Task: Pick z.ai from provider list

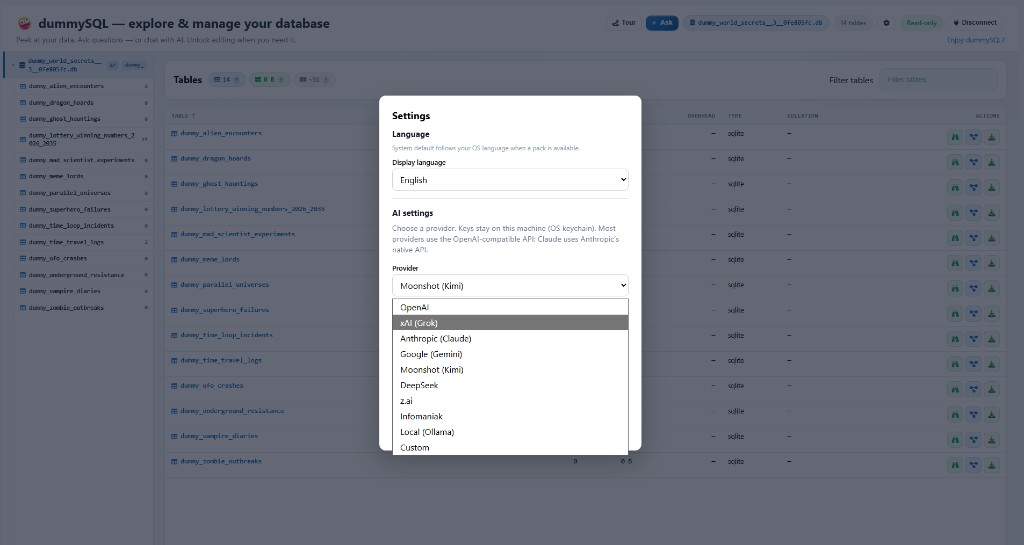Action: [510, 401]
